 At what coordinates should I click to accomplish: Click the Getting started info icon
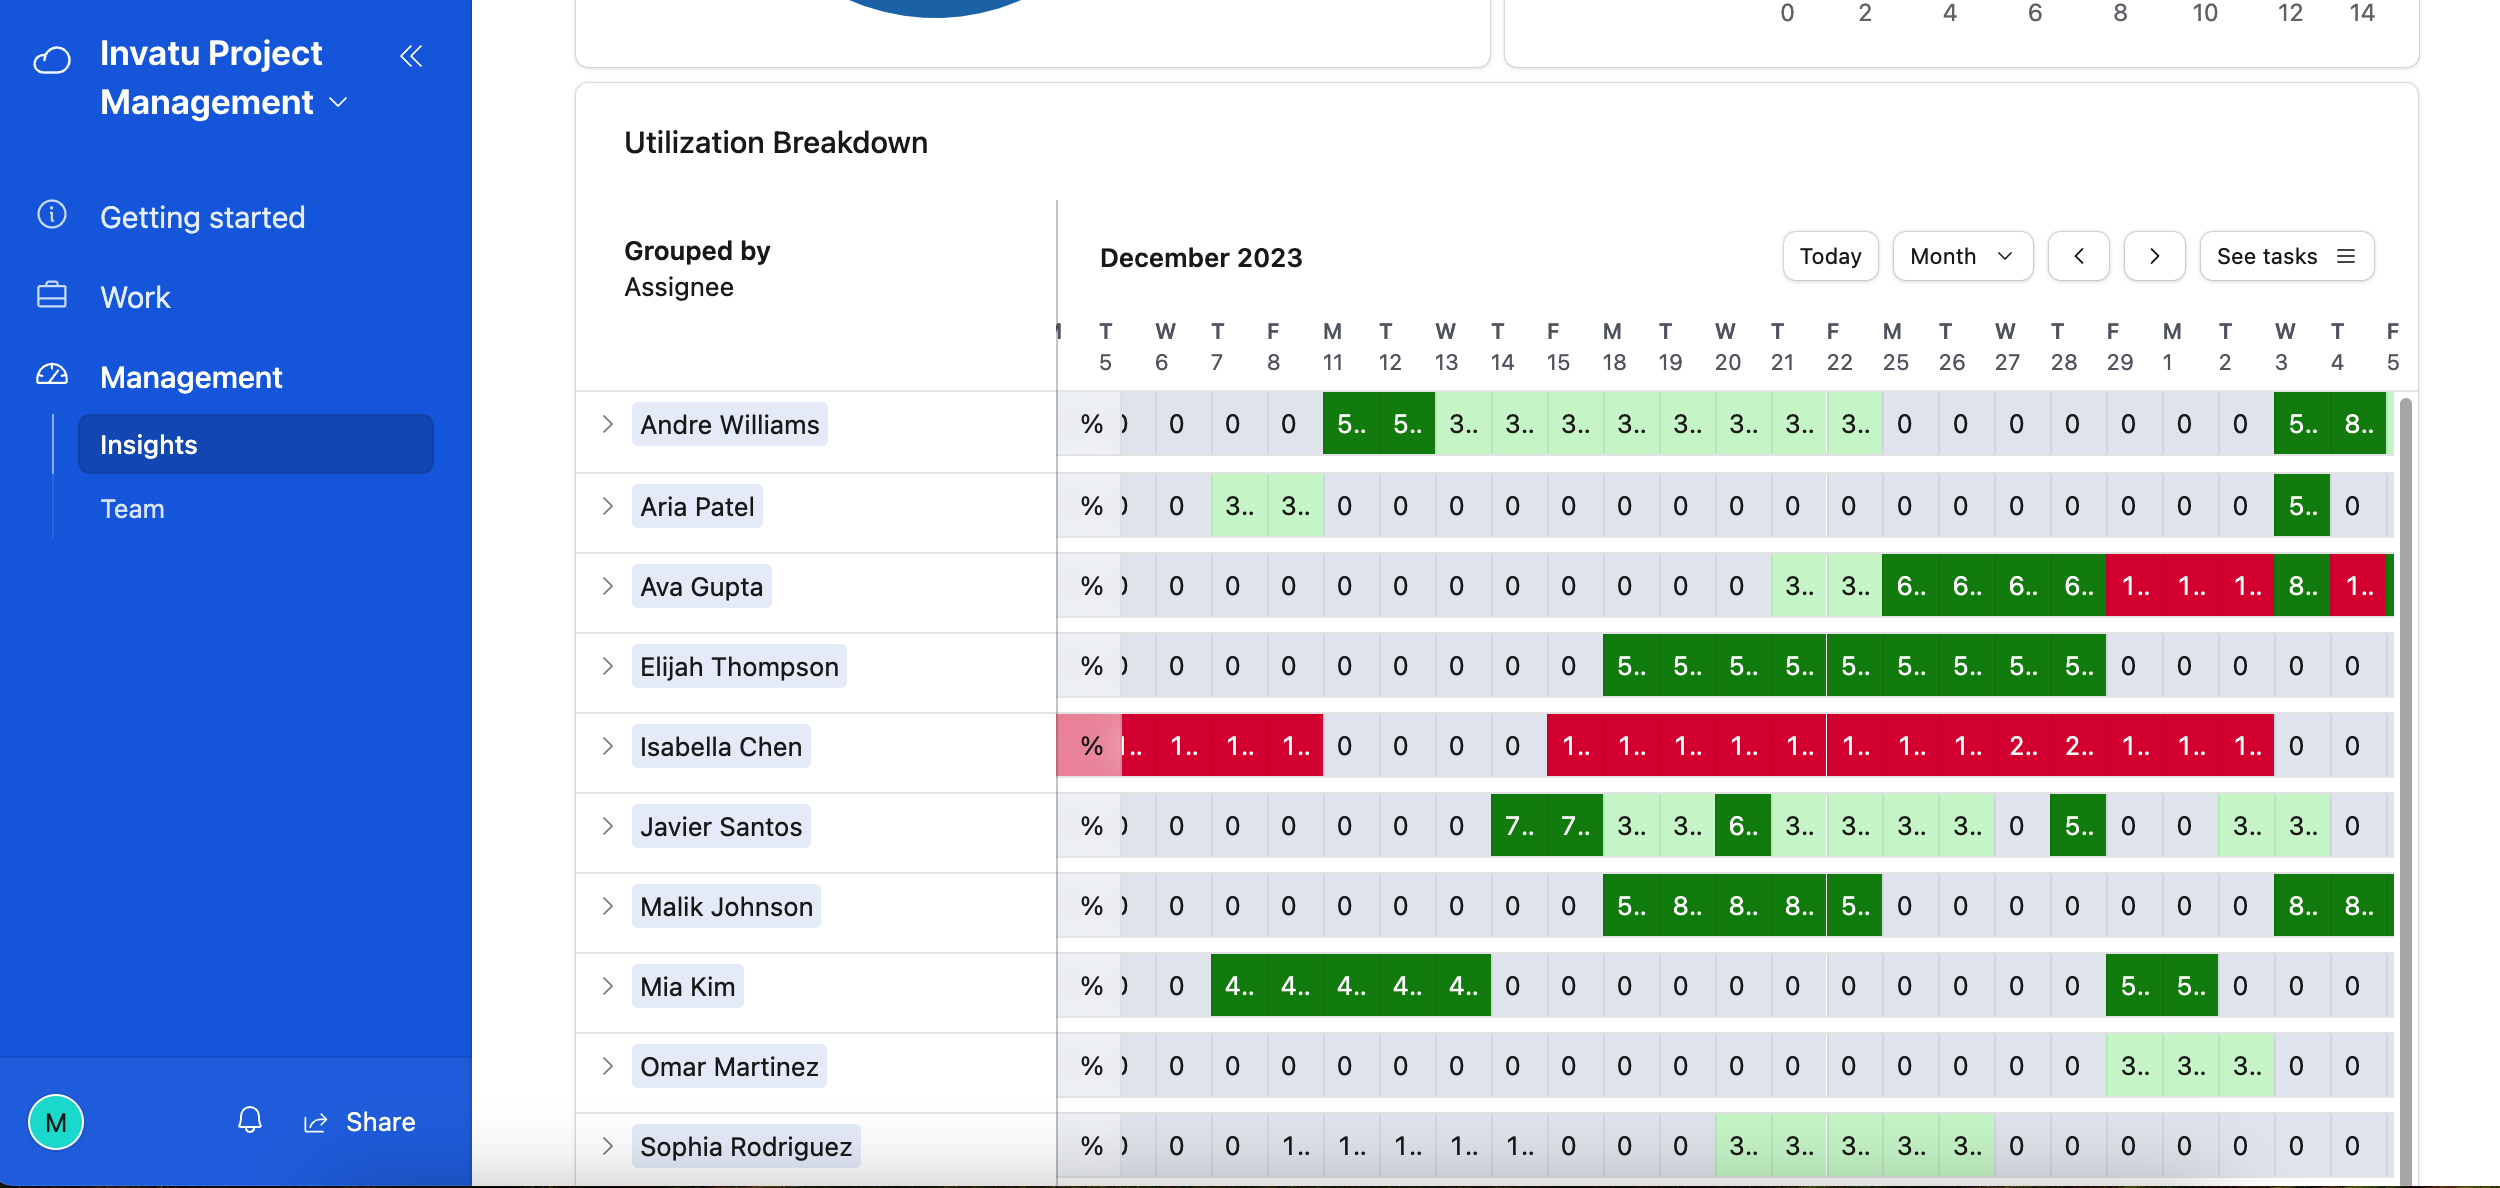[52, 215]
